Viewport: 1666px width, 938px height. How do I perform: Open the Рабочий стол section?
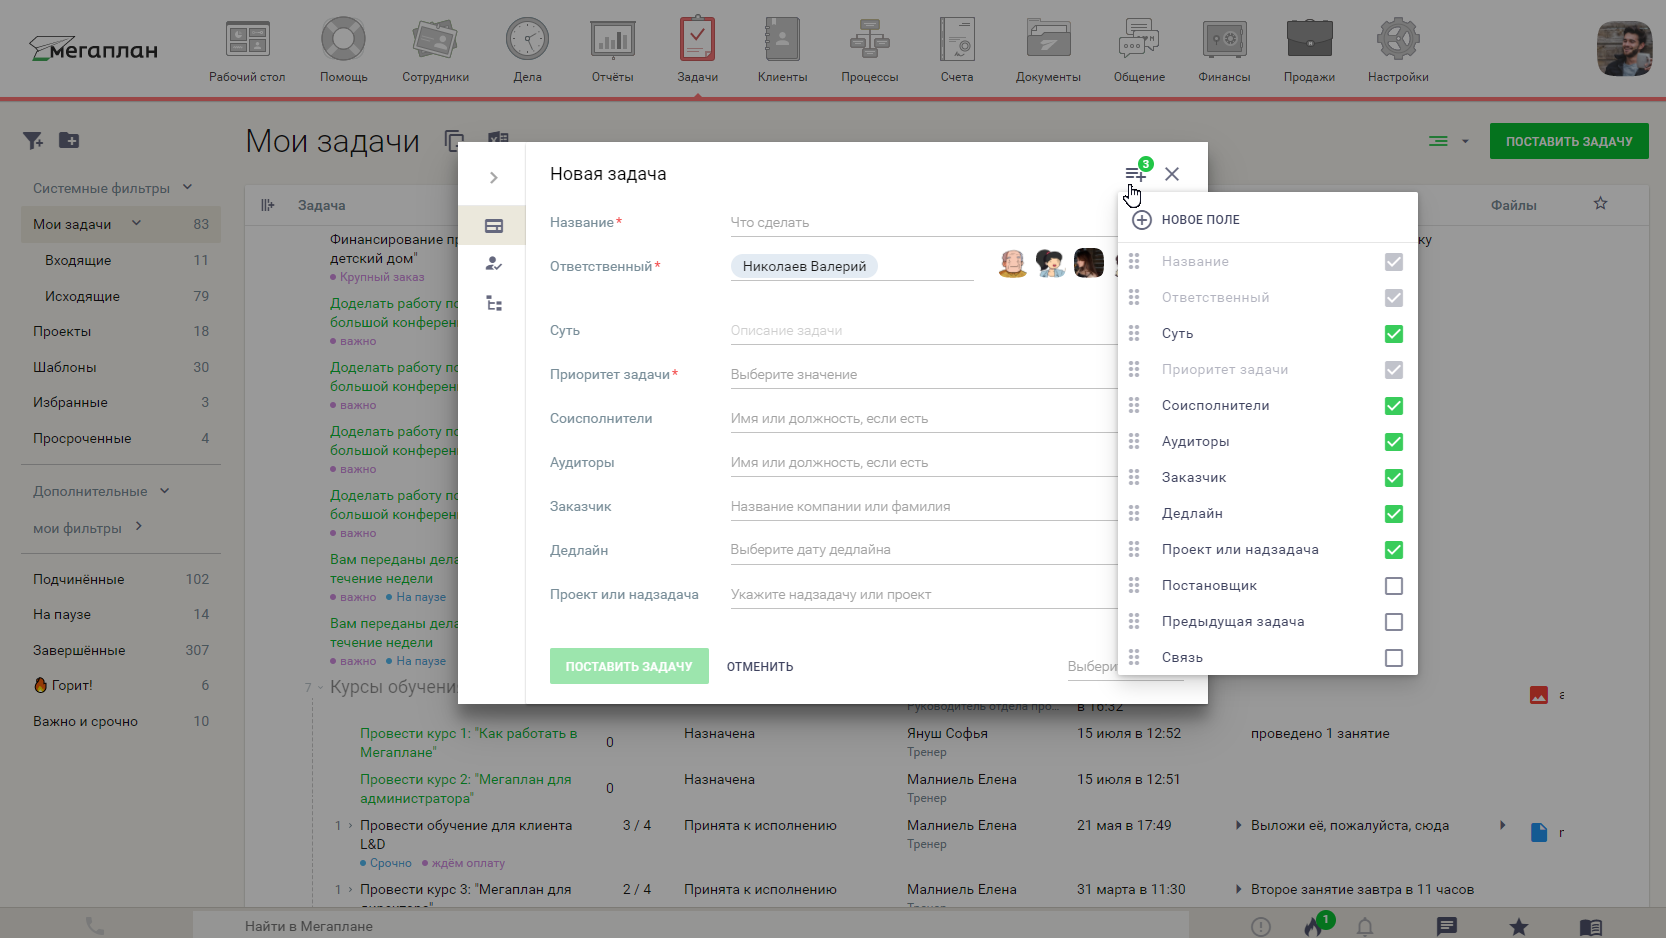[x=247, y=50]
